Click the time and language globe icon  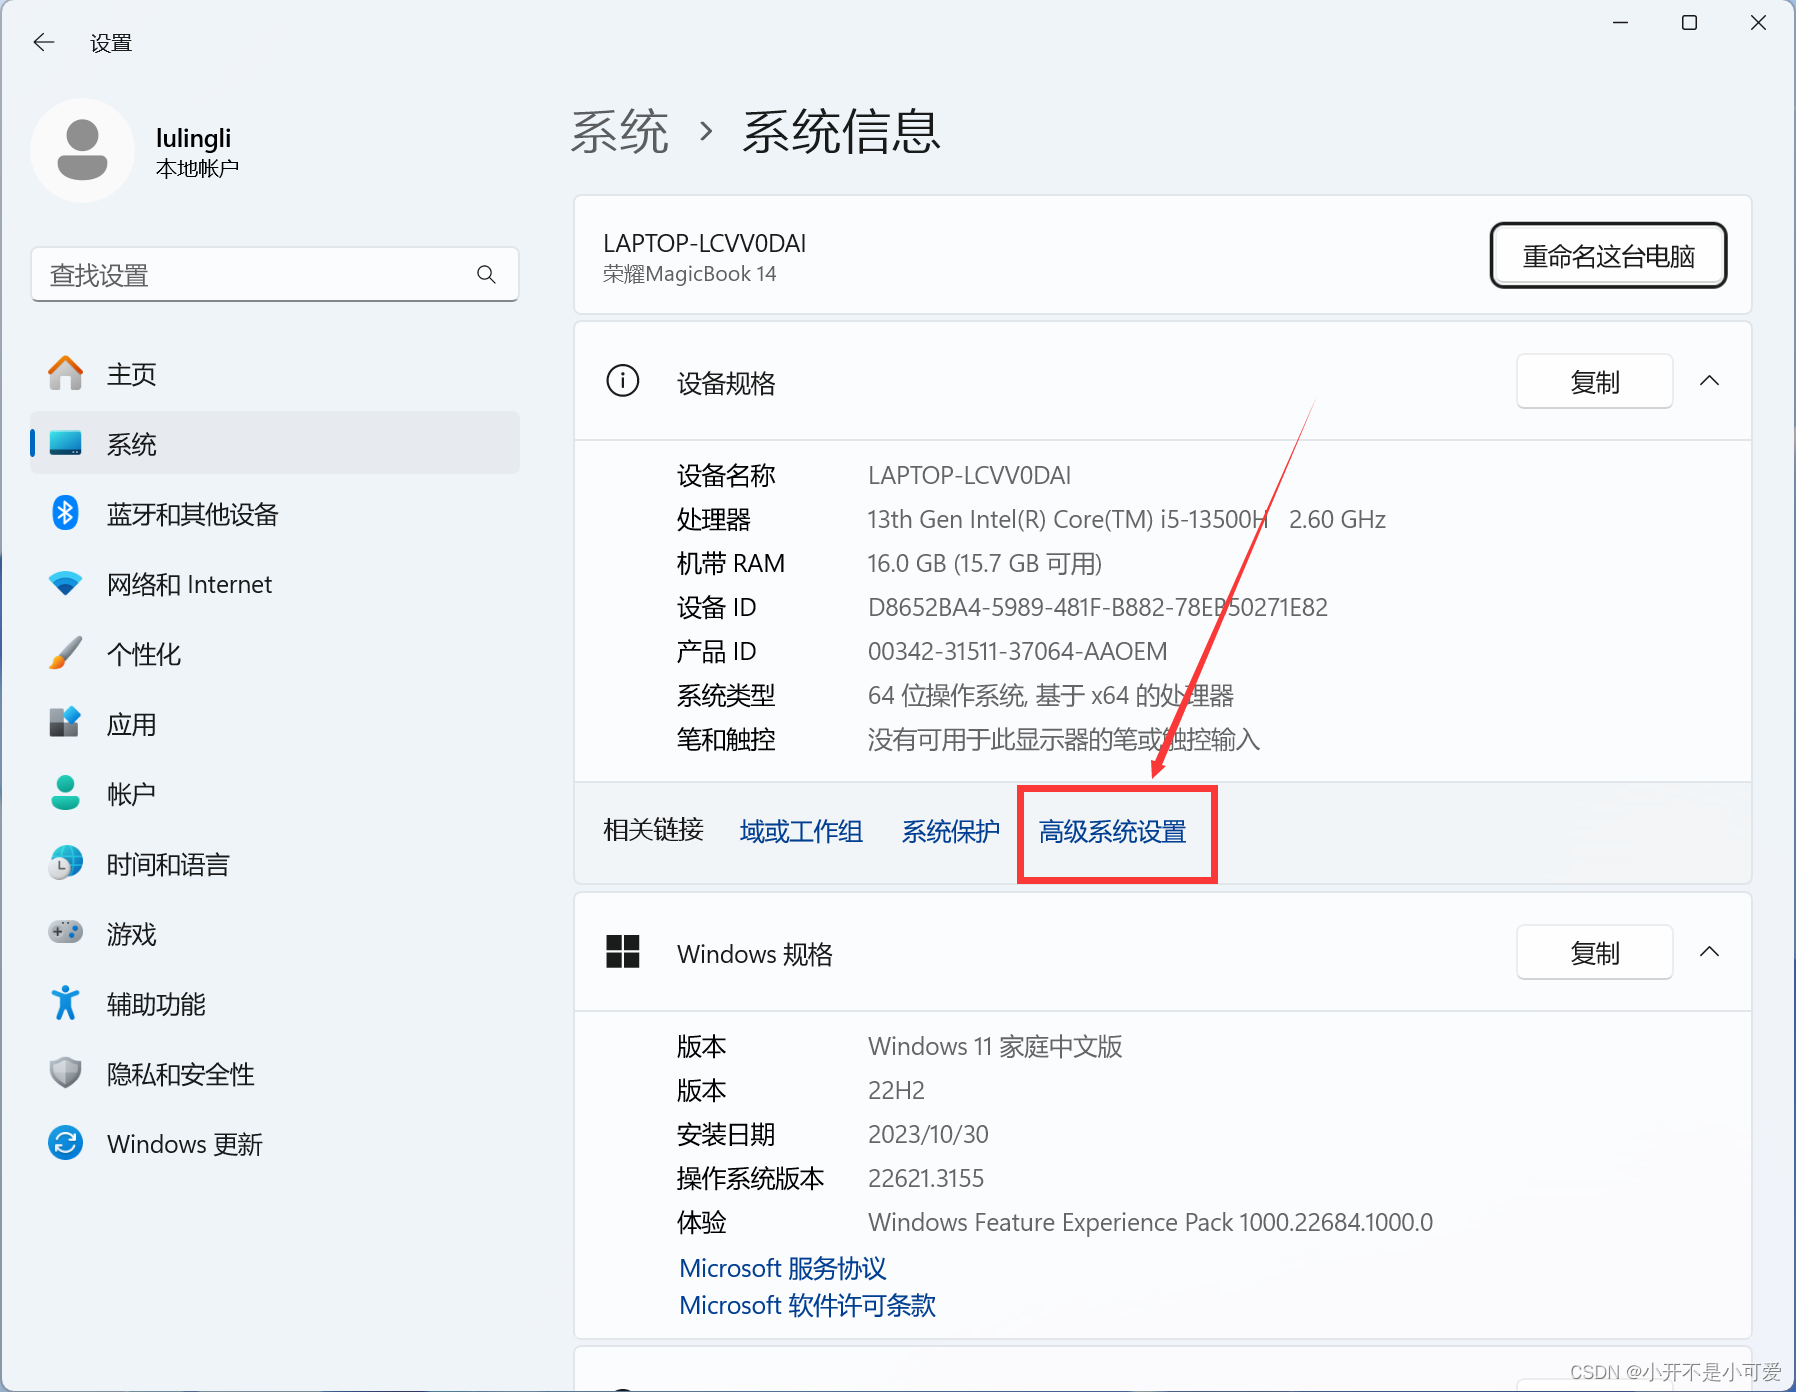click(x=66, y=863)
